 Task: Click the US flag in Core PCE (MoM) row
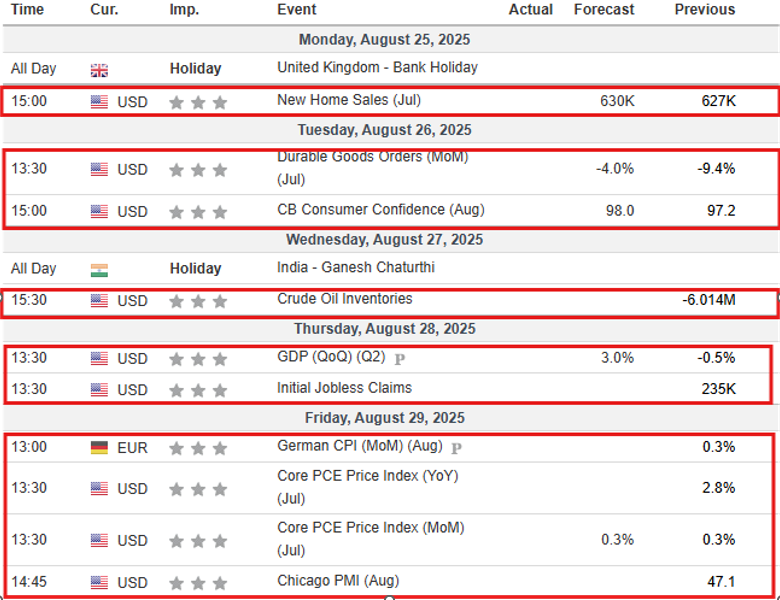99,540
